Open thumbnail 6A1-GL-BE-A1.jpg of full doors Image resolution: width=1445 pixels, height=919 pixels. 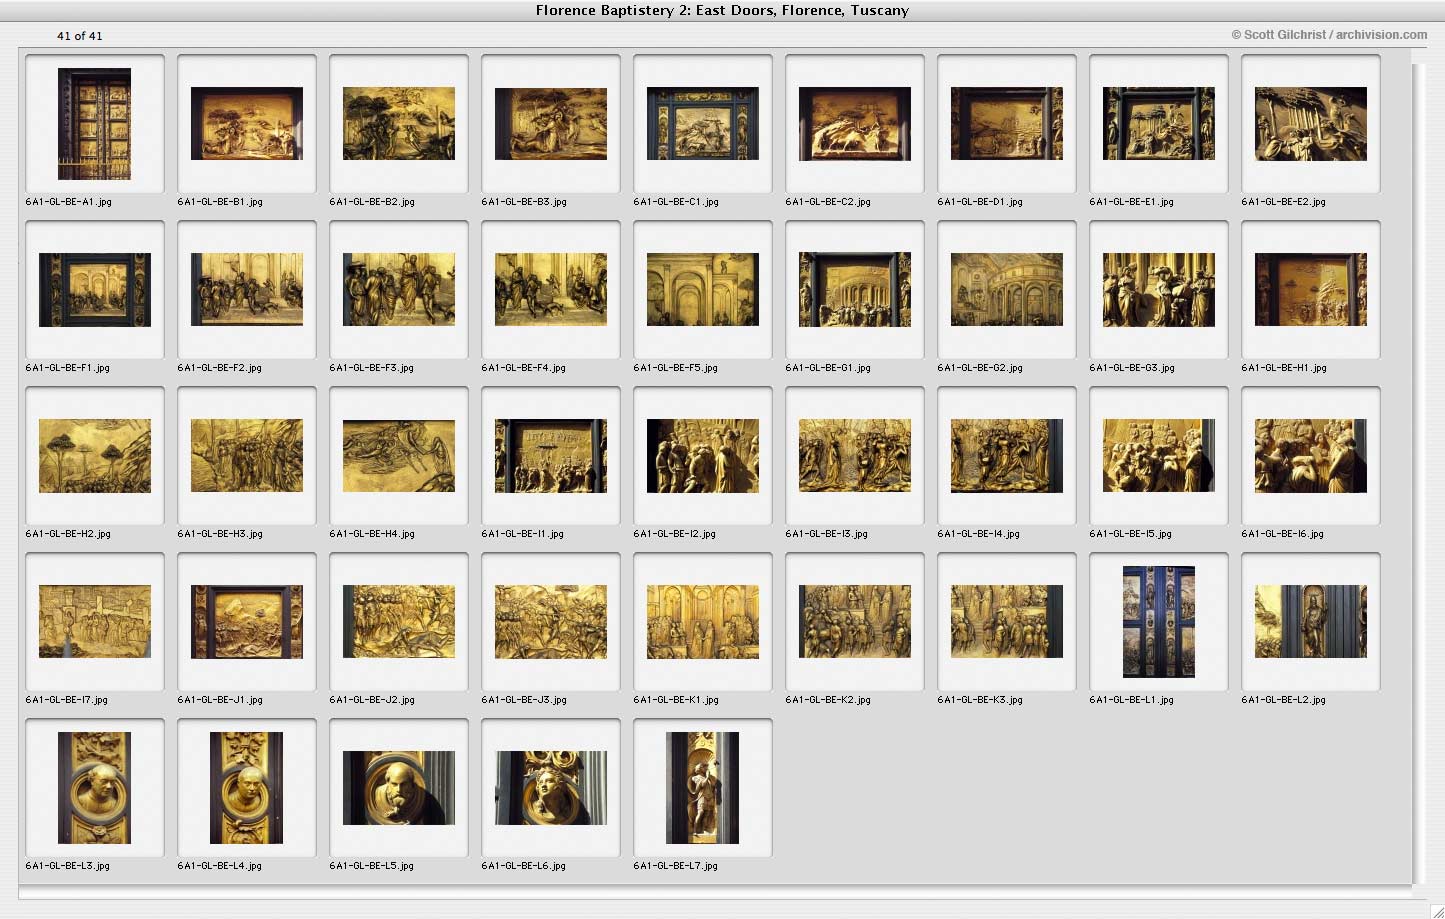tap(95, 124)
